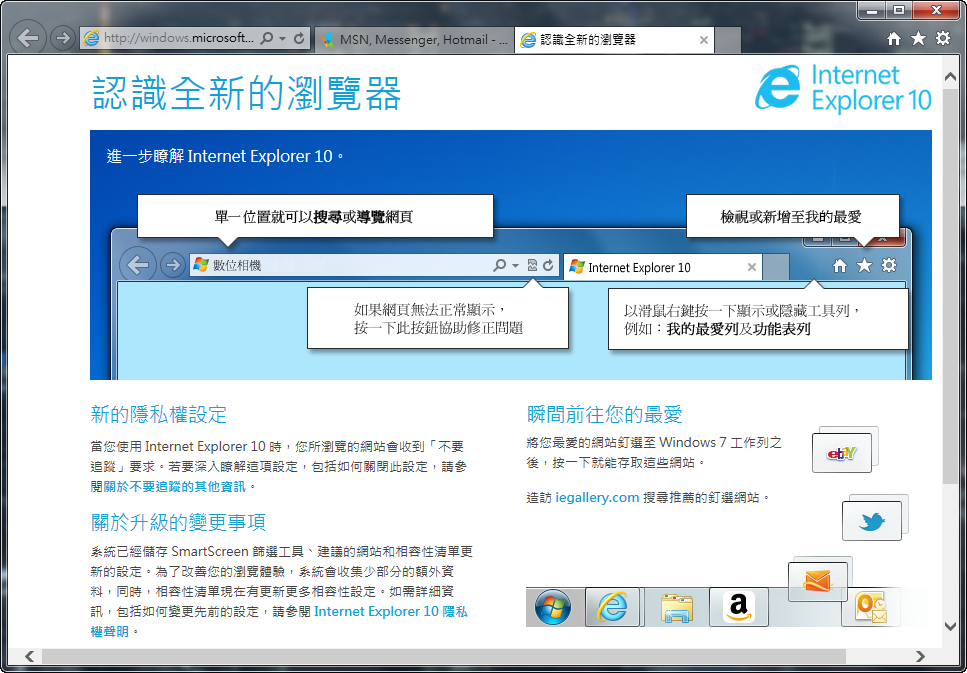Click the Twitter pinned-site thumbnail
This screenshot has width=967, height=673.
coord(873,519)
